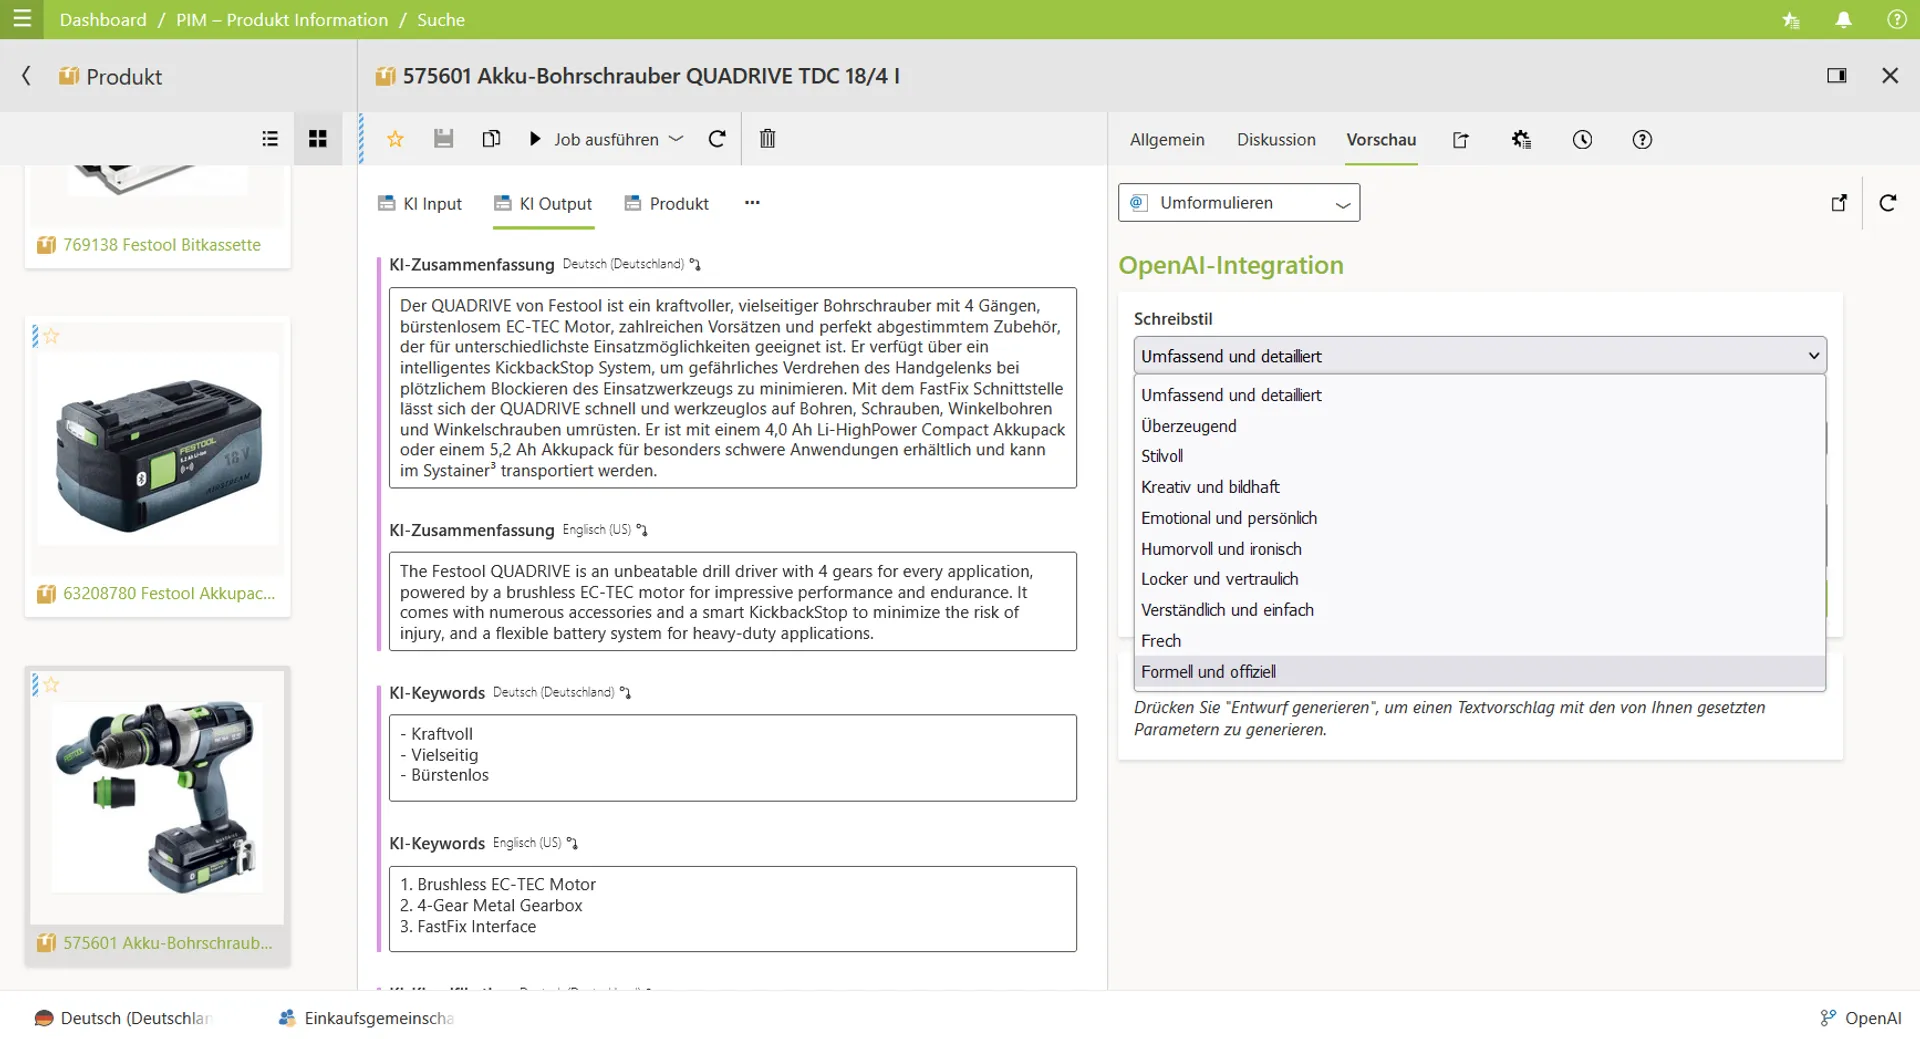Image resolution: width=1920 pixels, height=1039 pixels.
Task: Open 63208780 Festool Akkupack product
Action: click(169, 594)
